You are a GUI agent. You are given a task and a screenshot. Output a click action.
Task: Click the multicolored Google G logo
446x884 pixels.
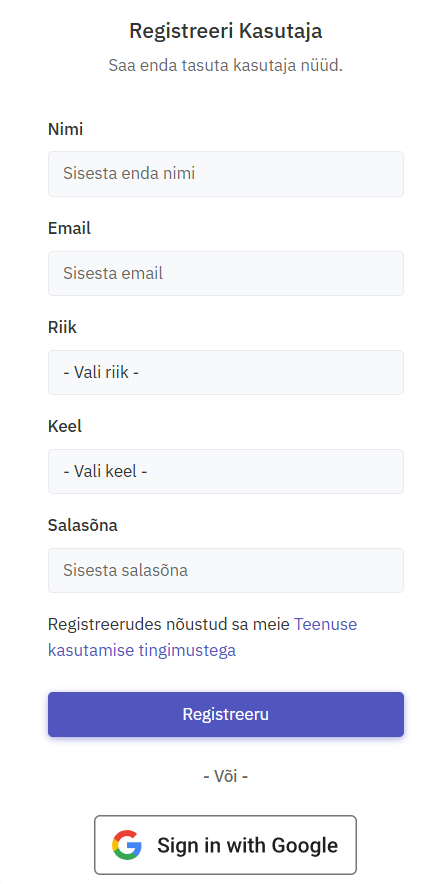(x=127, y=845)
